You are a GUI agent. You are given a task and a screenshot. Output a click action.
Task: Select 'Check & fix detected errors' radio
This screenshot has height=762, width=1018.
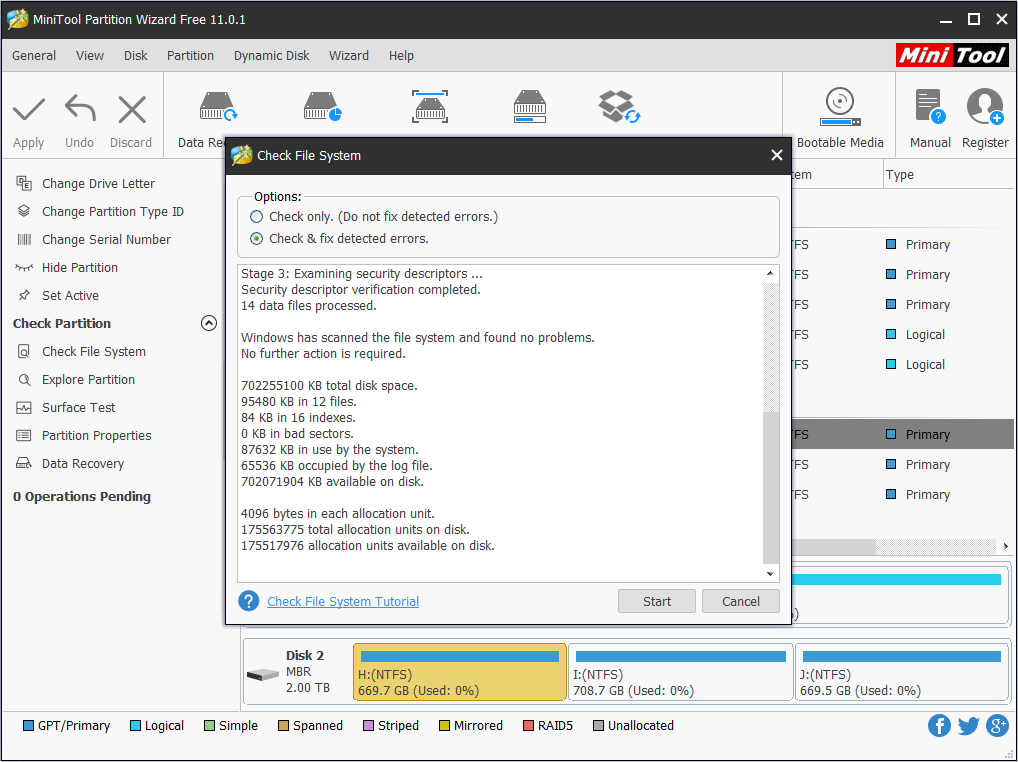tap(256, 239)
